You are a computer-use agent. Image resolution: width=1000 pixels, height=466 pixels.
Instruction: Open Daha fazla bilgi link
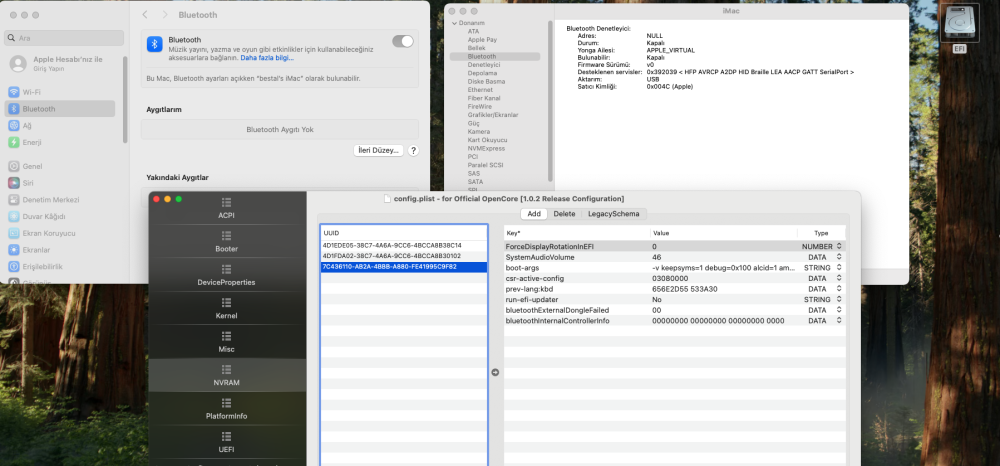click(x=267, y=57)
